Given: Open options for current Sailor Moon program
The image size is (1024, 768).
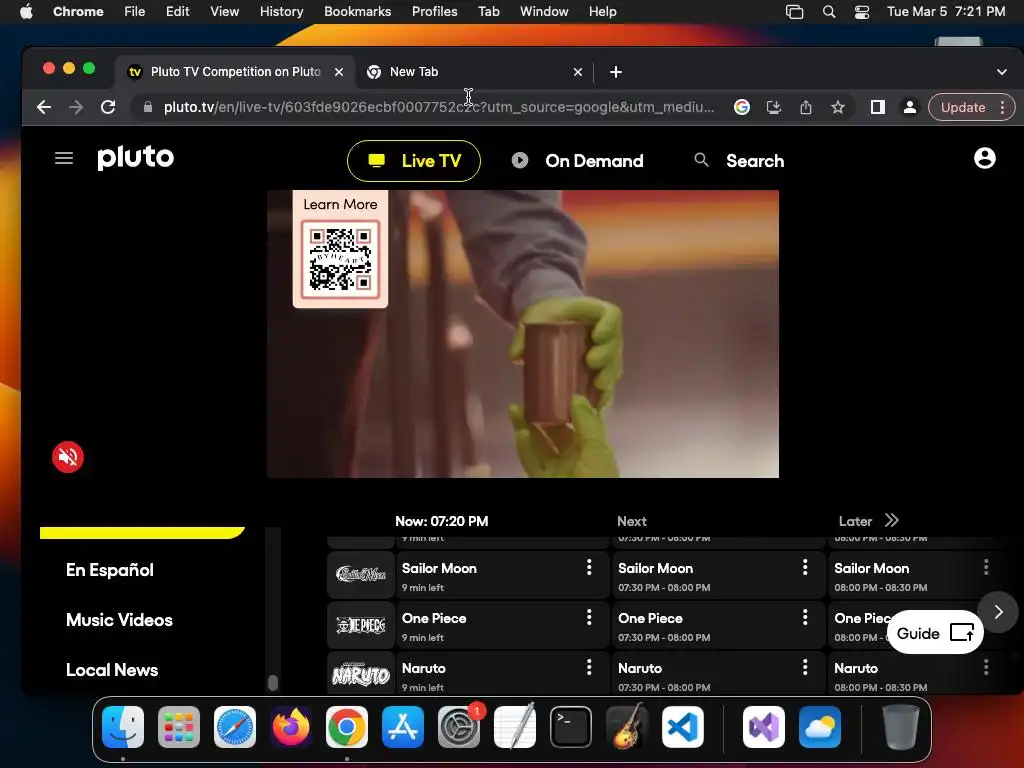Looking at the screenshot, I should coord(588,567).
